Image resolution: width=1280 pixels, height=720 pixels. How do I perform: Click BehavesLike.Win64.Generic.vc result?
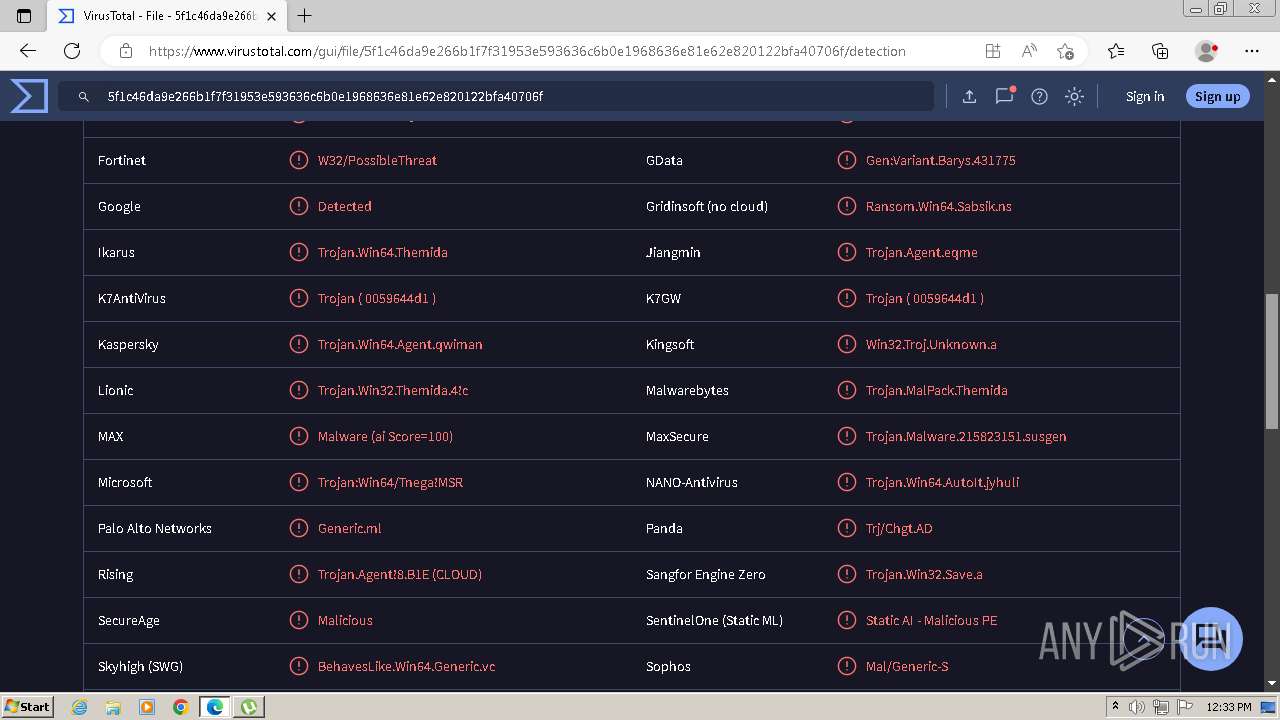[406, 666]
